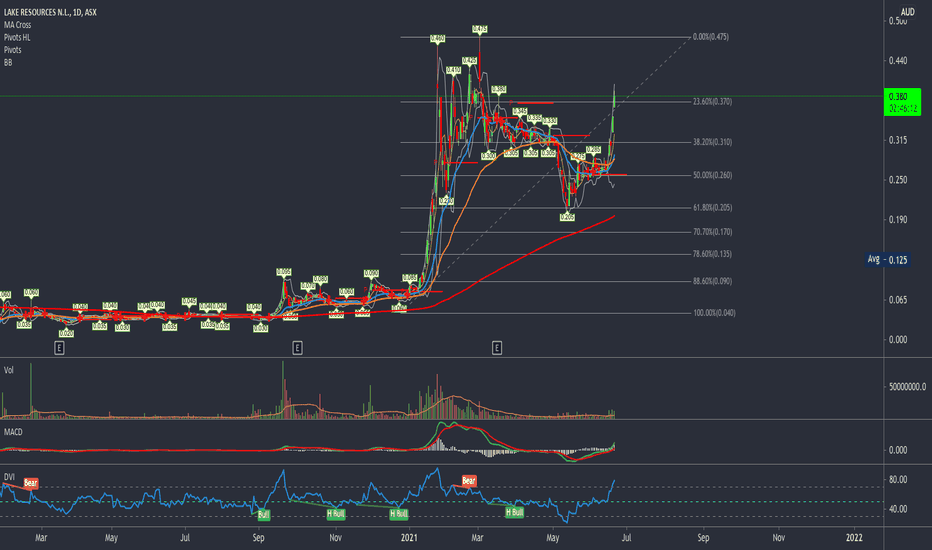Select the Pivots HL indicator legend

(x=17, y=37)
